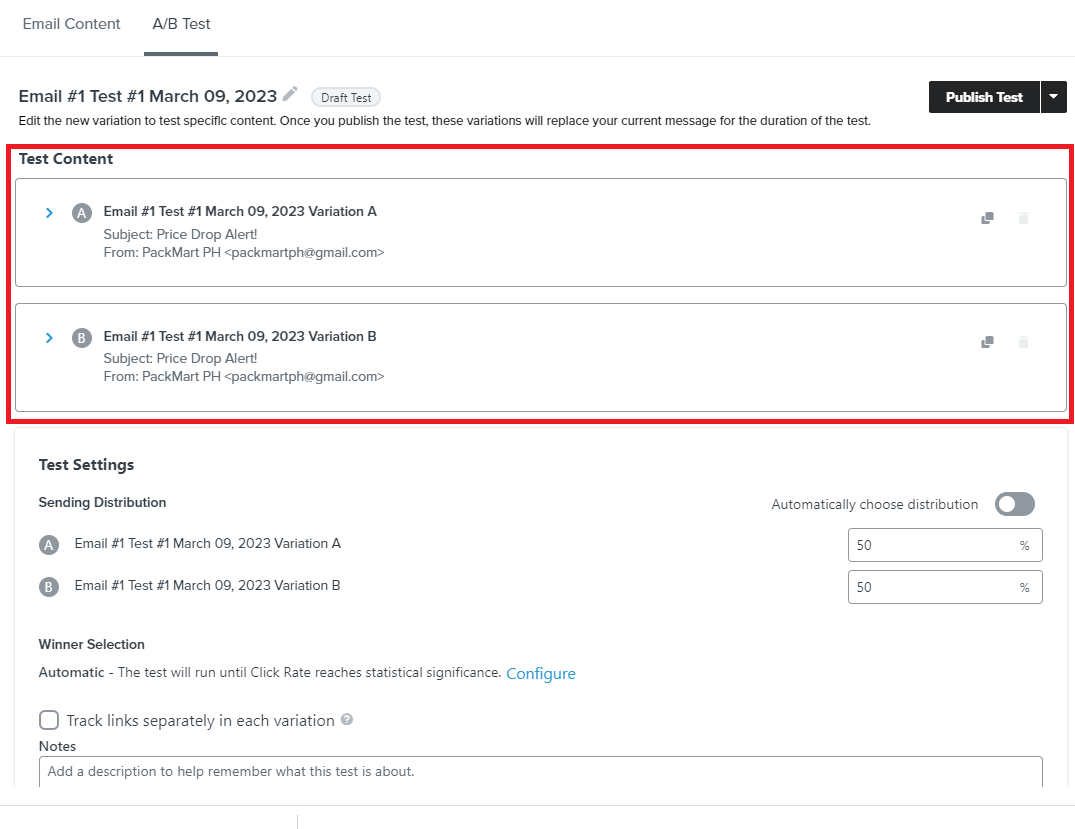
Task: Enable Automatically choose distribution toggle
Action: (x=1015, y=504)
